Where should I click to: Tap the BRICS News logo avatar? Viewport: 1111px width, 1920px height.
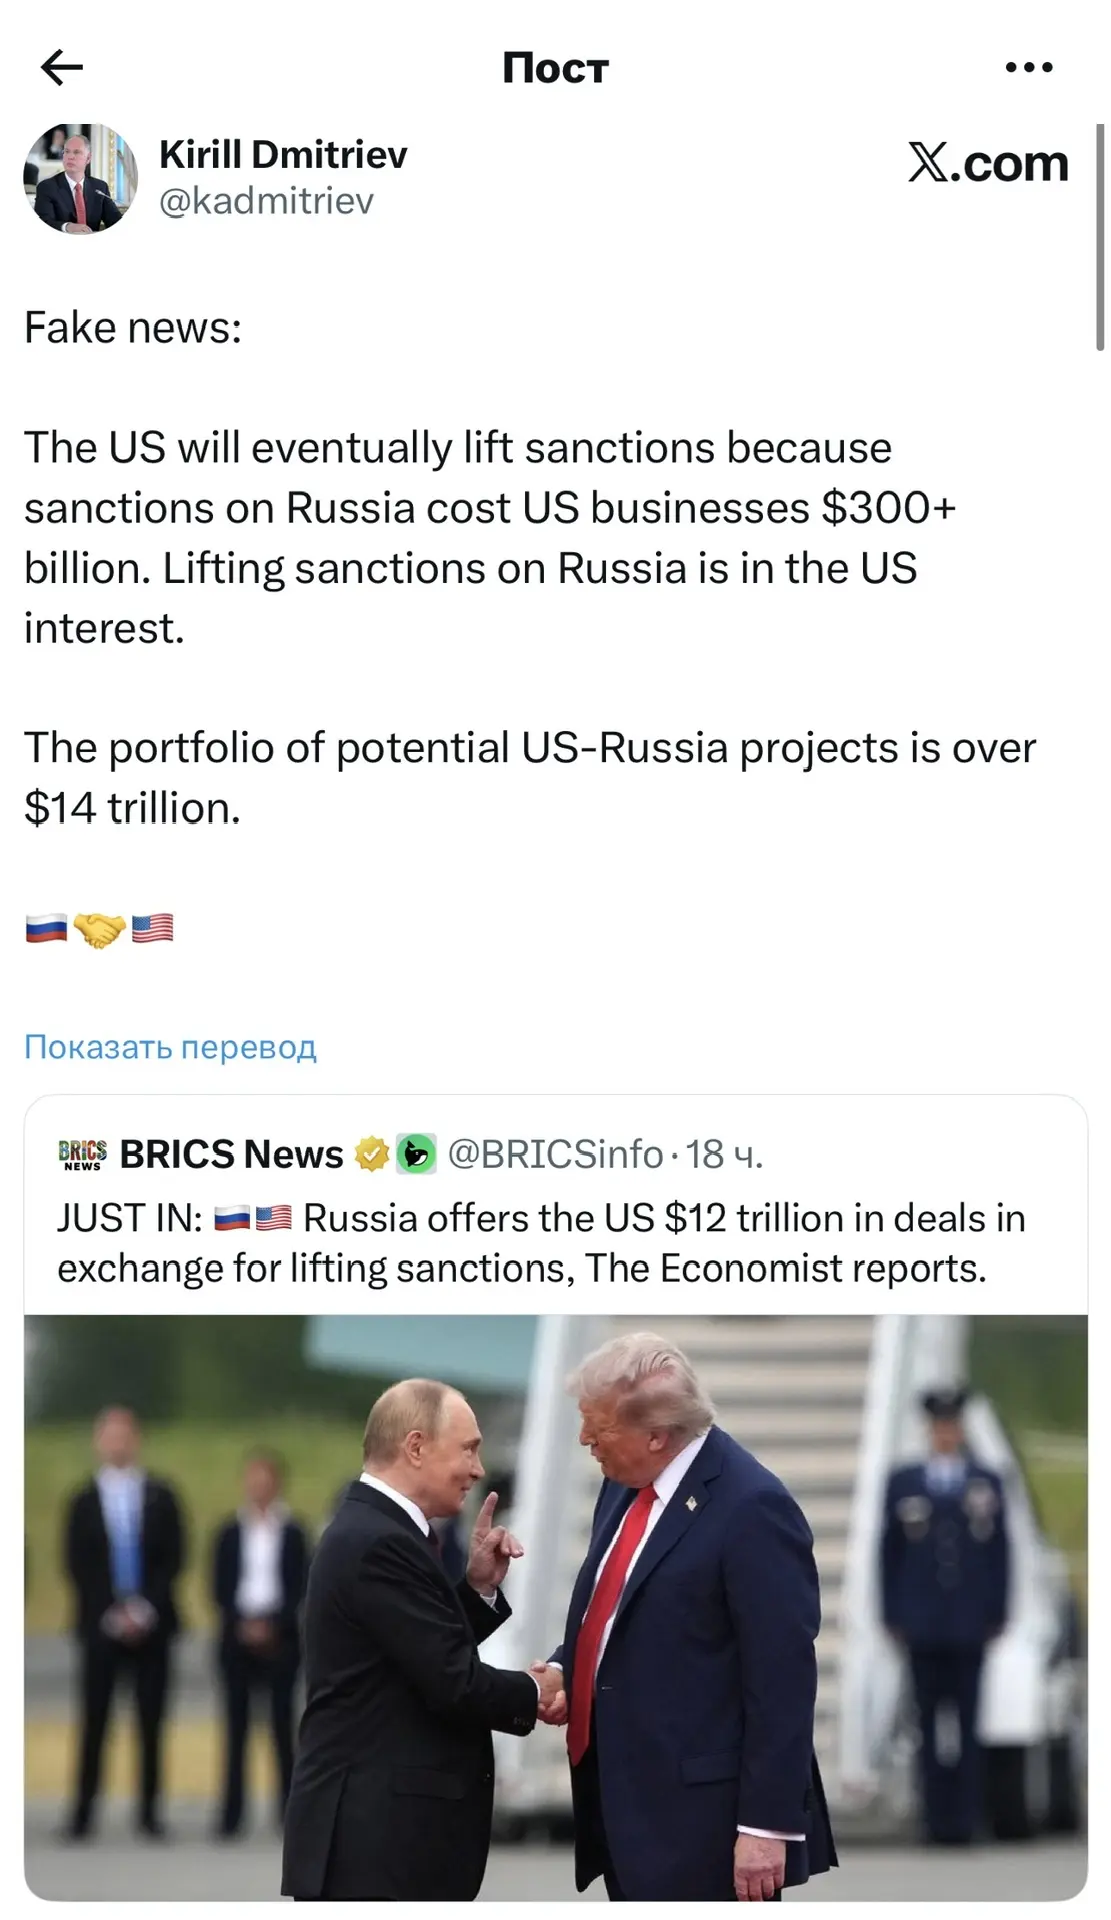(82, 1154)
